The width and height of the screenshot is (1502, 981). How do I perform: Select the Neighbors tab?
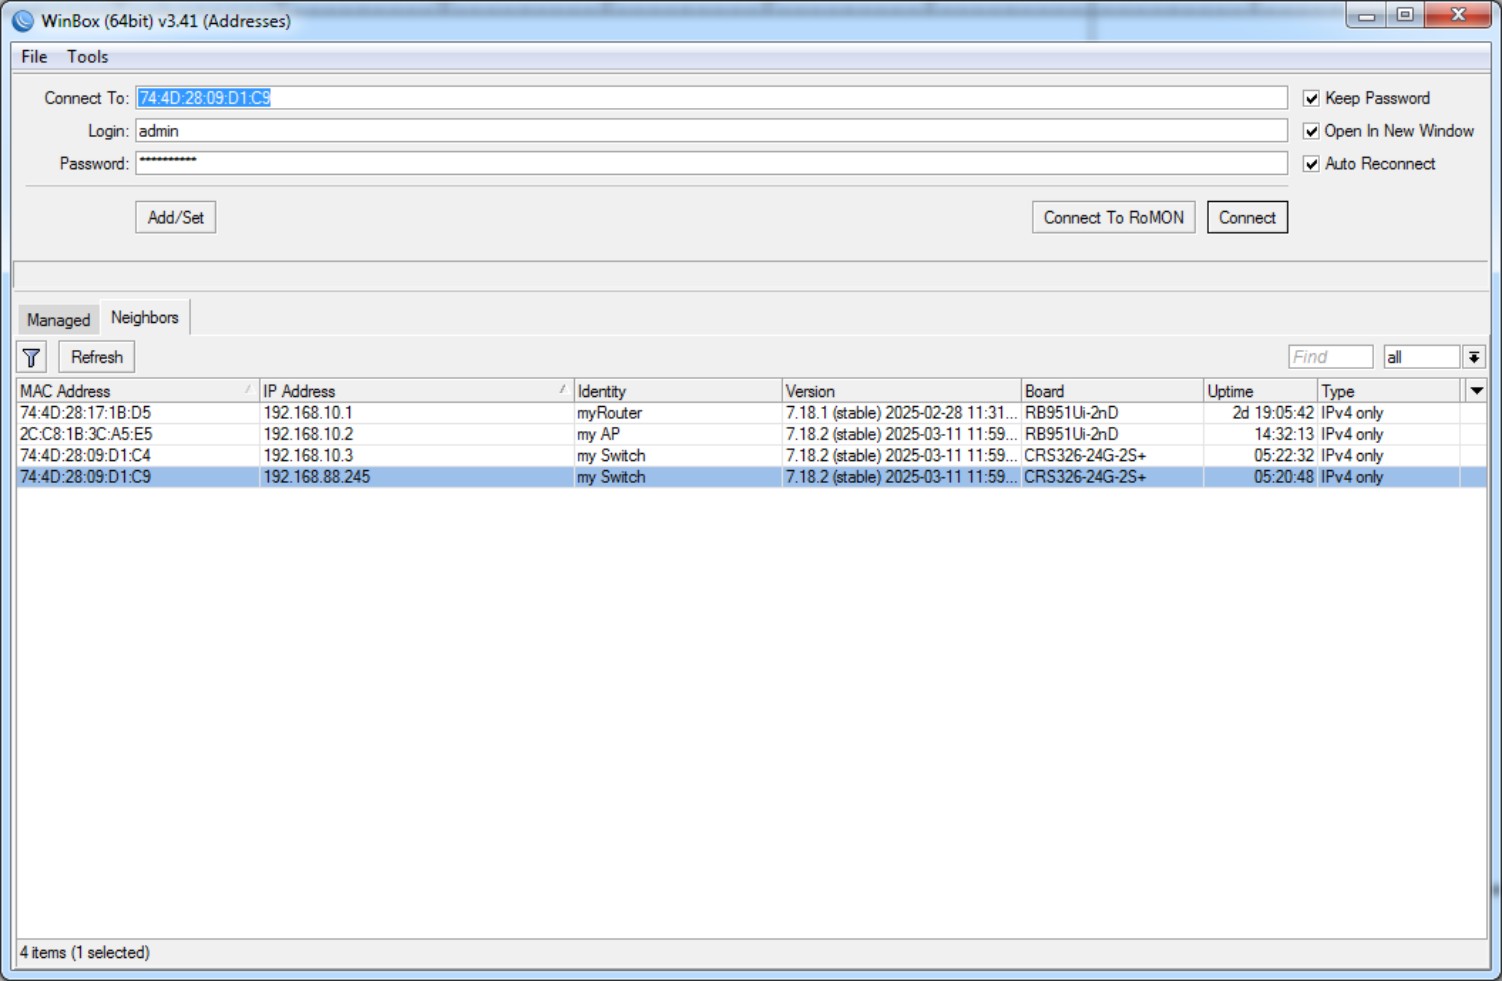(145, 317)
